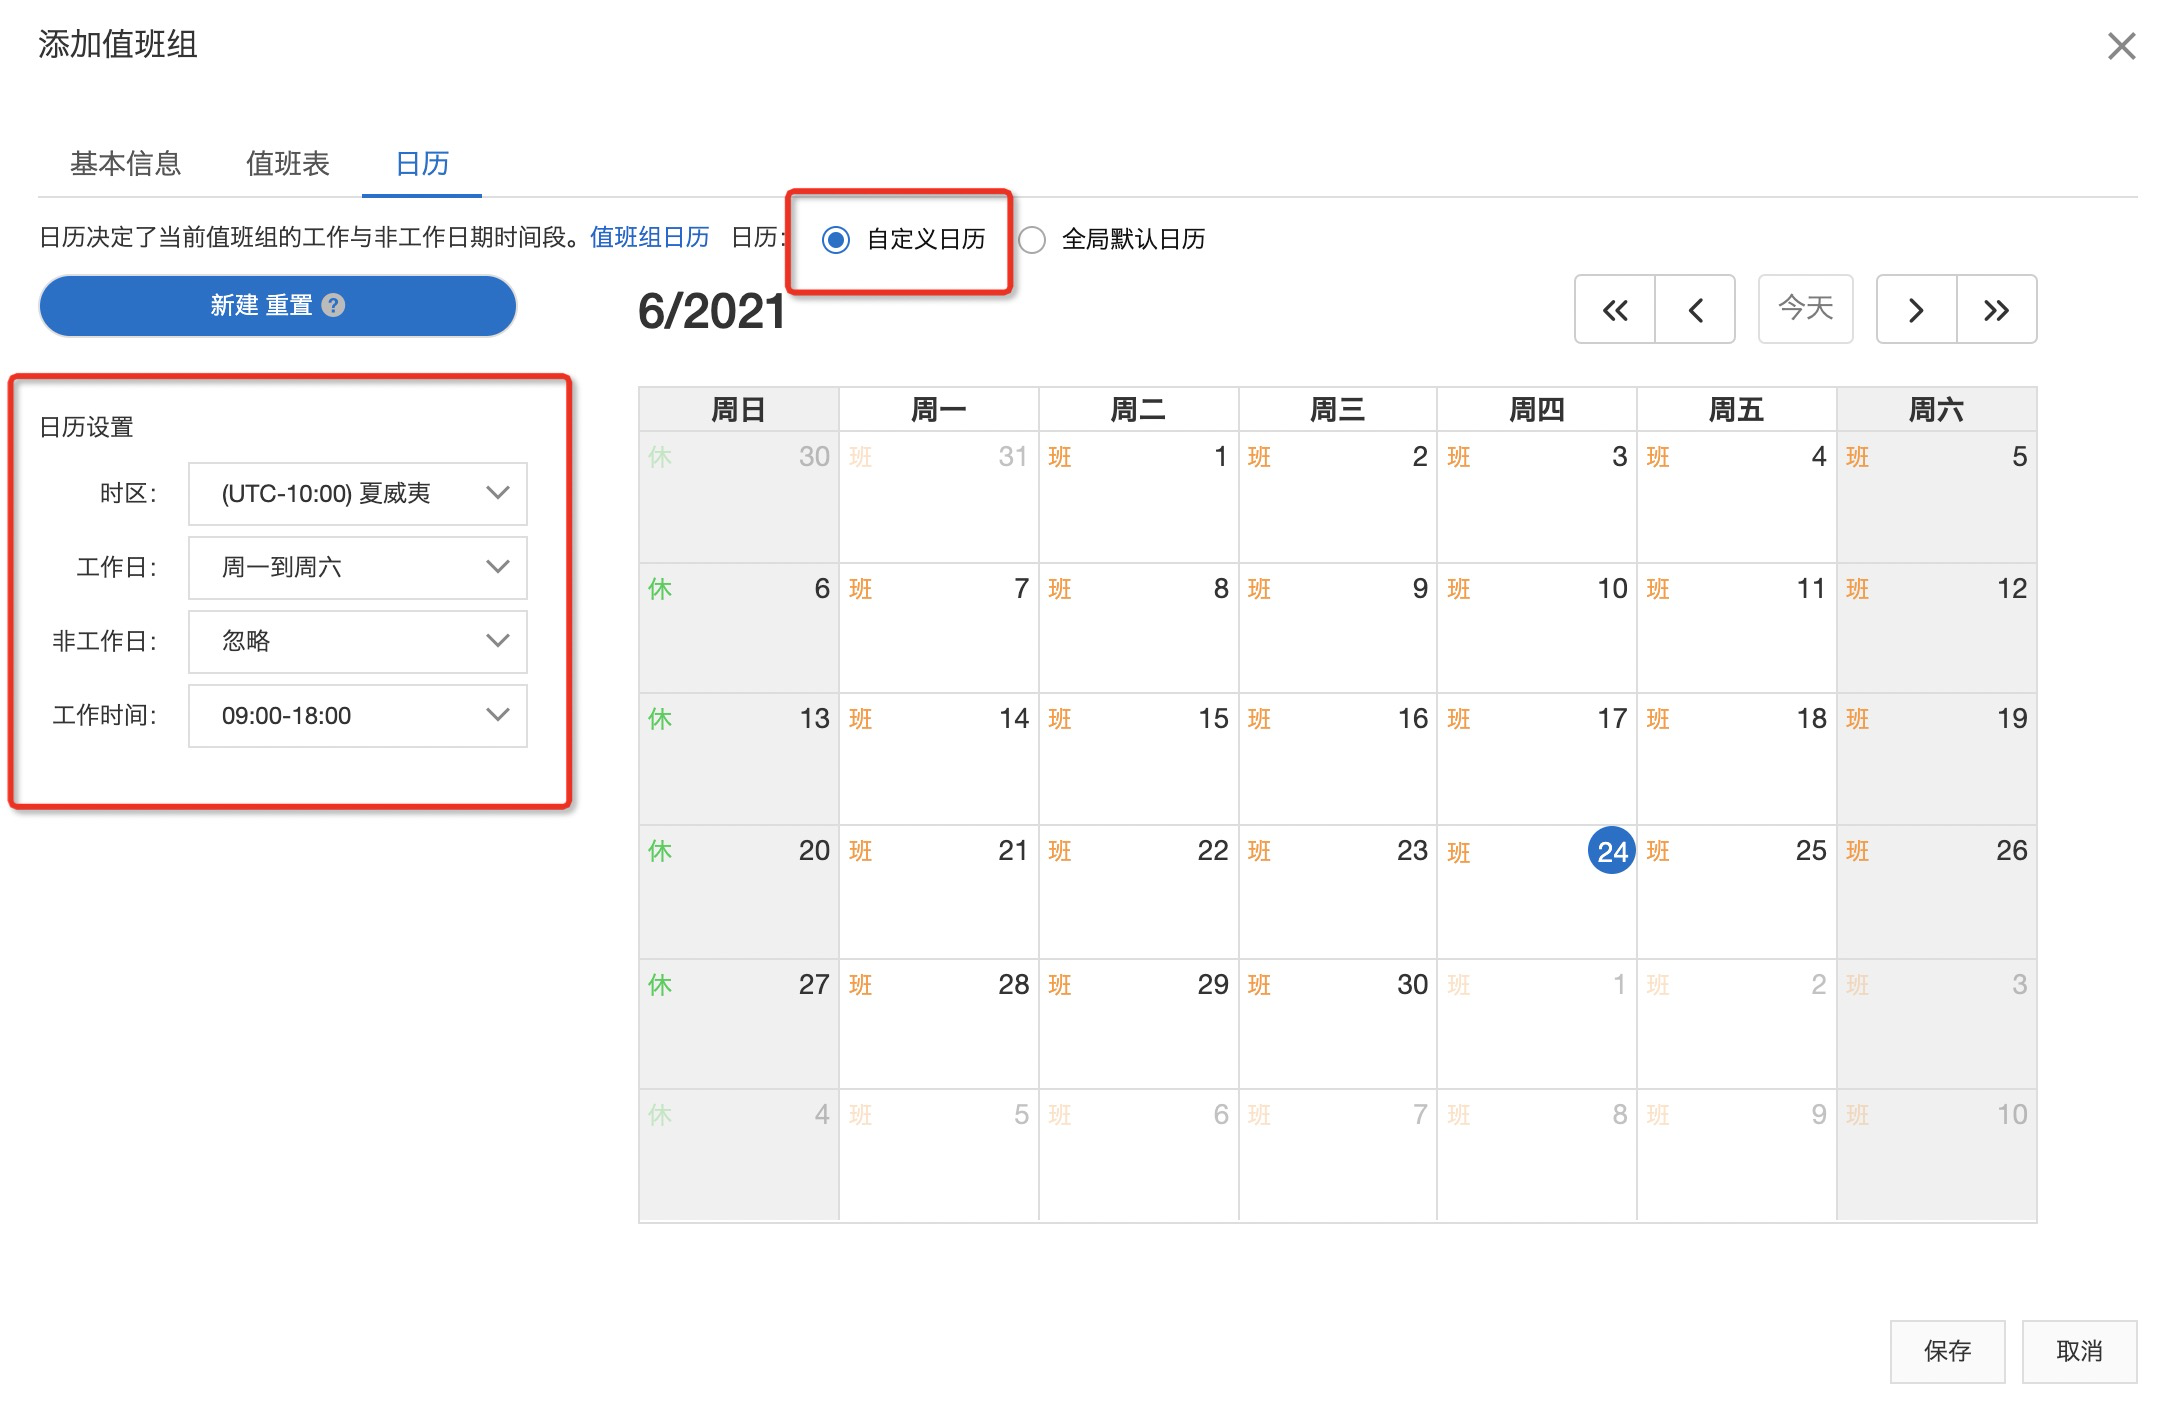The height and width of the screenshot is (1408, 2166).
Task: Expand the 工作日 dropdown
Action: pos(357,567)
